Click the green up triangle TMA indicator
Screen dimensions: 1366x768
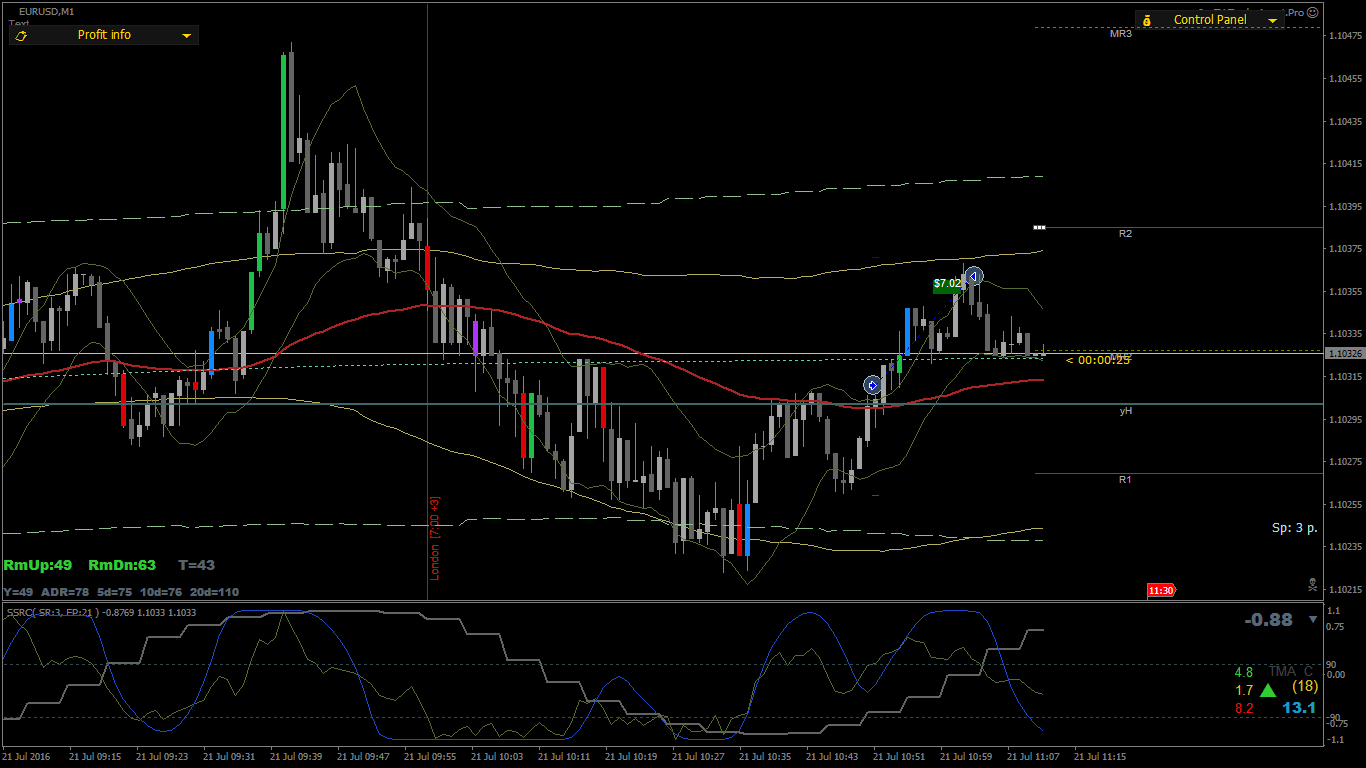1268,690
